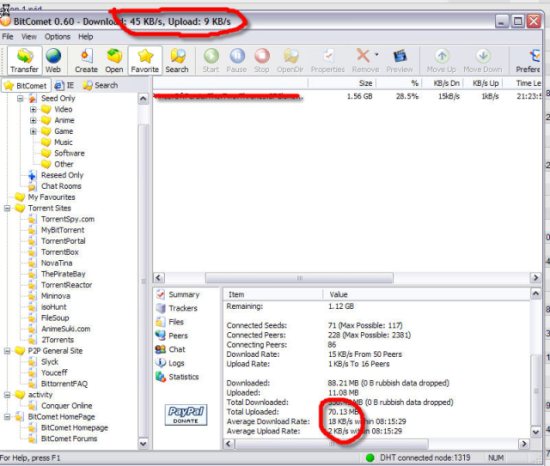The width and height of the screenshot is (550, 466).
Task: Open the Chat panel
Action: 170,349
